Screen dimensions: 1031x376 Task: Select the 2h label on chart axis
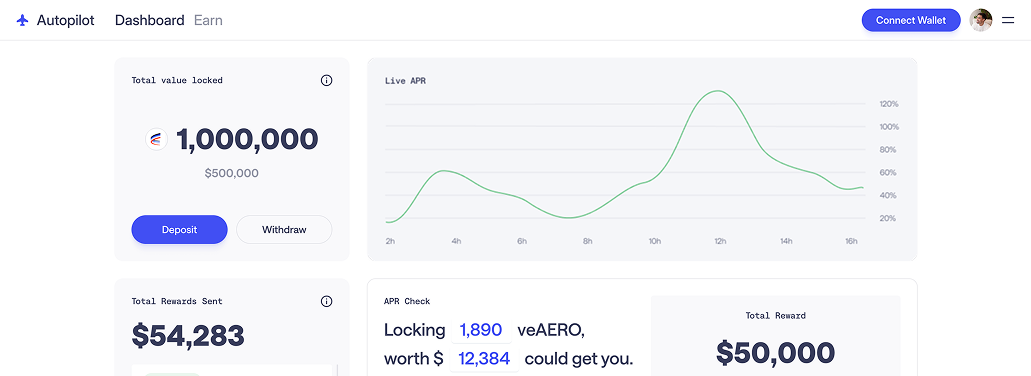[391, 241]
